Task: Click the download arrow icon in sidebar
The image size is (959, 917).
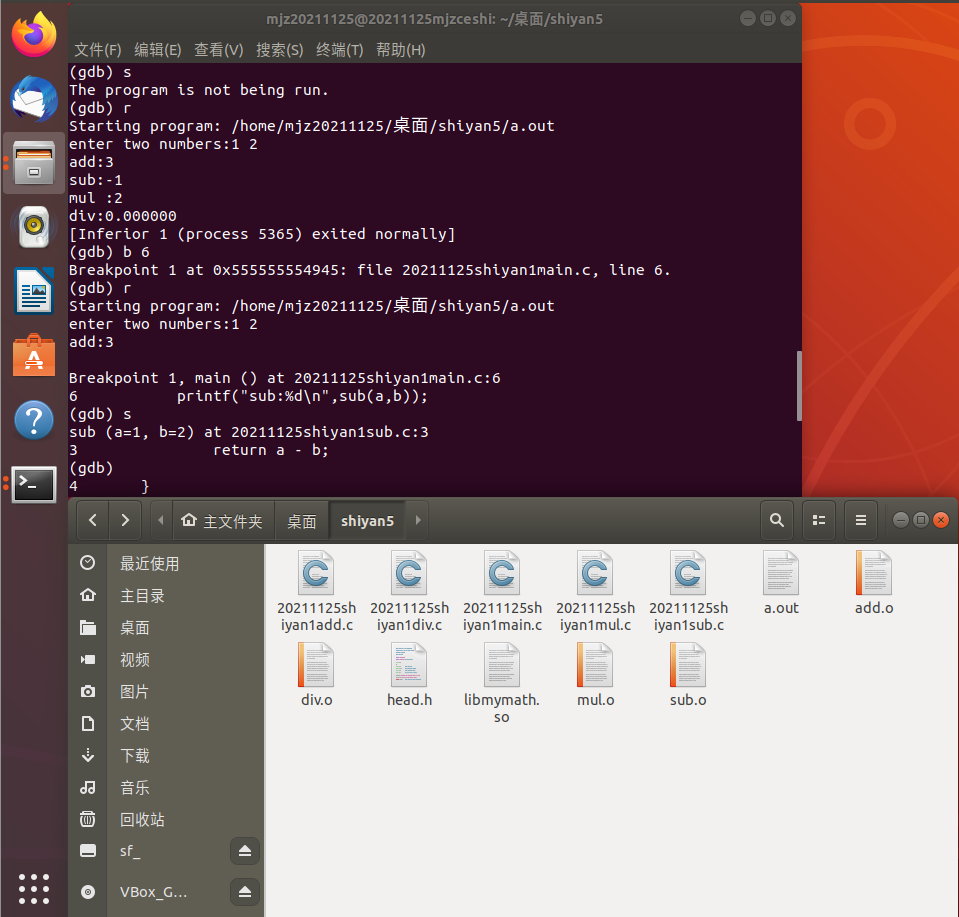Action: coord(87,756)
